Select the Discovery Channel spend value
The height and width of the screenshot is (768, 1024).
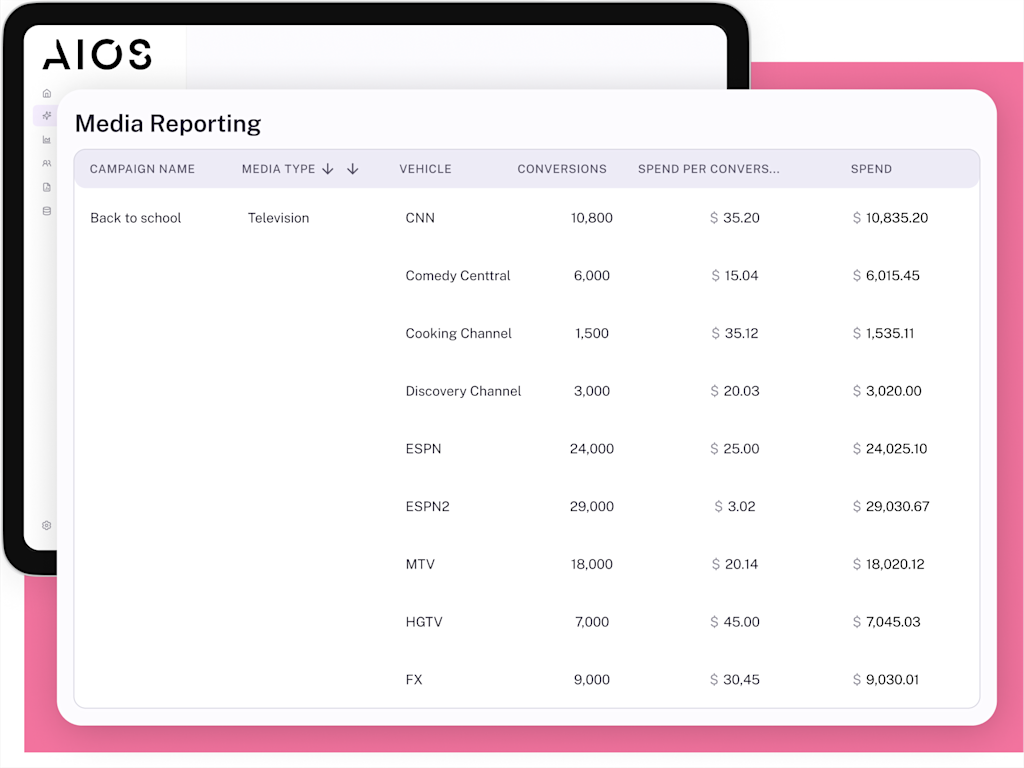pos(893,391)
